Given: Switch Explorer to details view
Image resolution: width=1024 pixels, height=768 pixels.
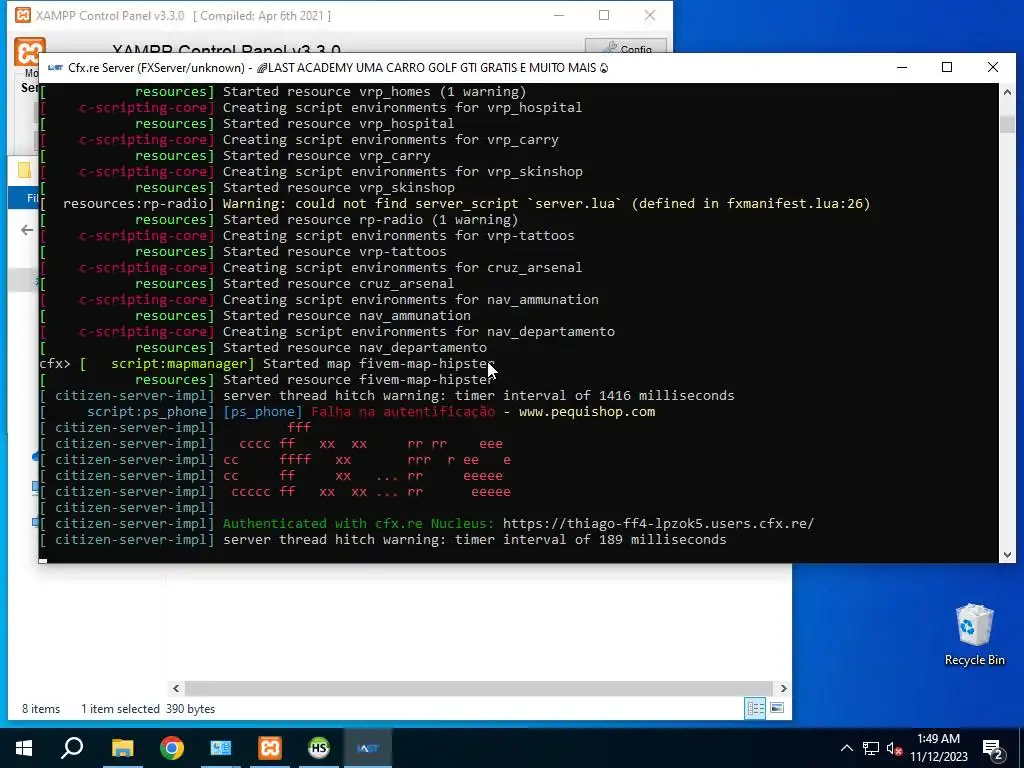Looking at the screenshot, I should pyautogui.click(x=756, y=708).
